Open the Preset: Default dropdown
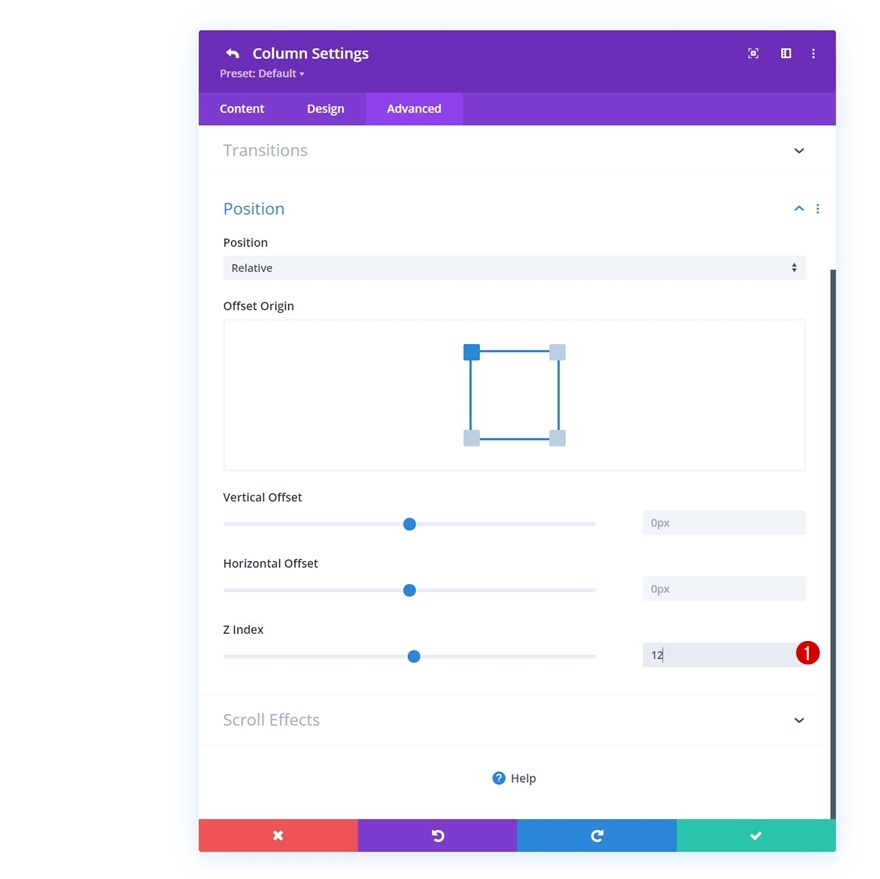Image resolution: width=880 pixels, height=879 pixels. pos(262,74)
